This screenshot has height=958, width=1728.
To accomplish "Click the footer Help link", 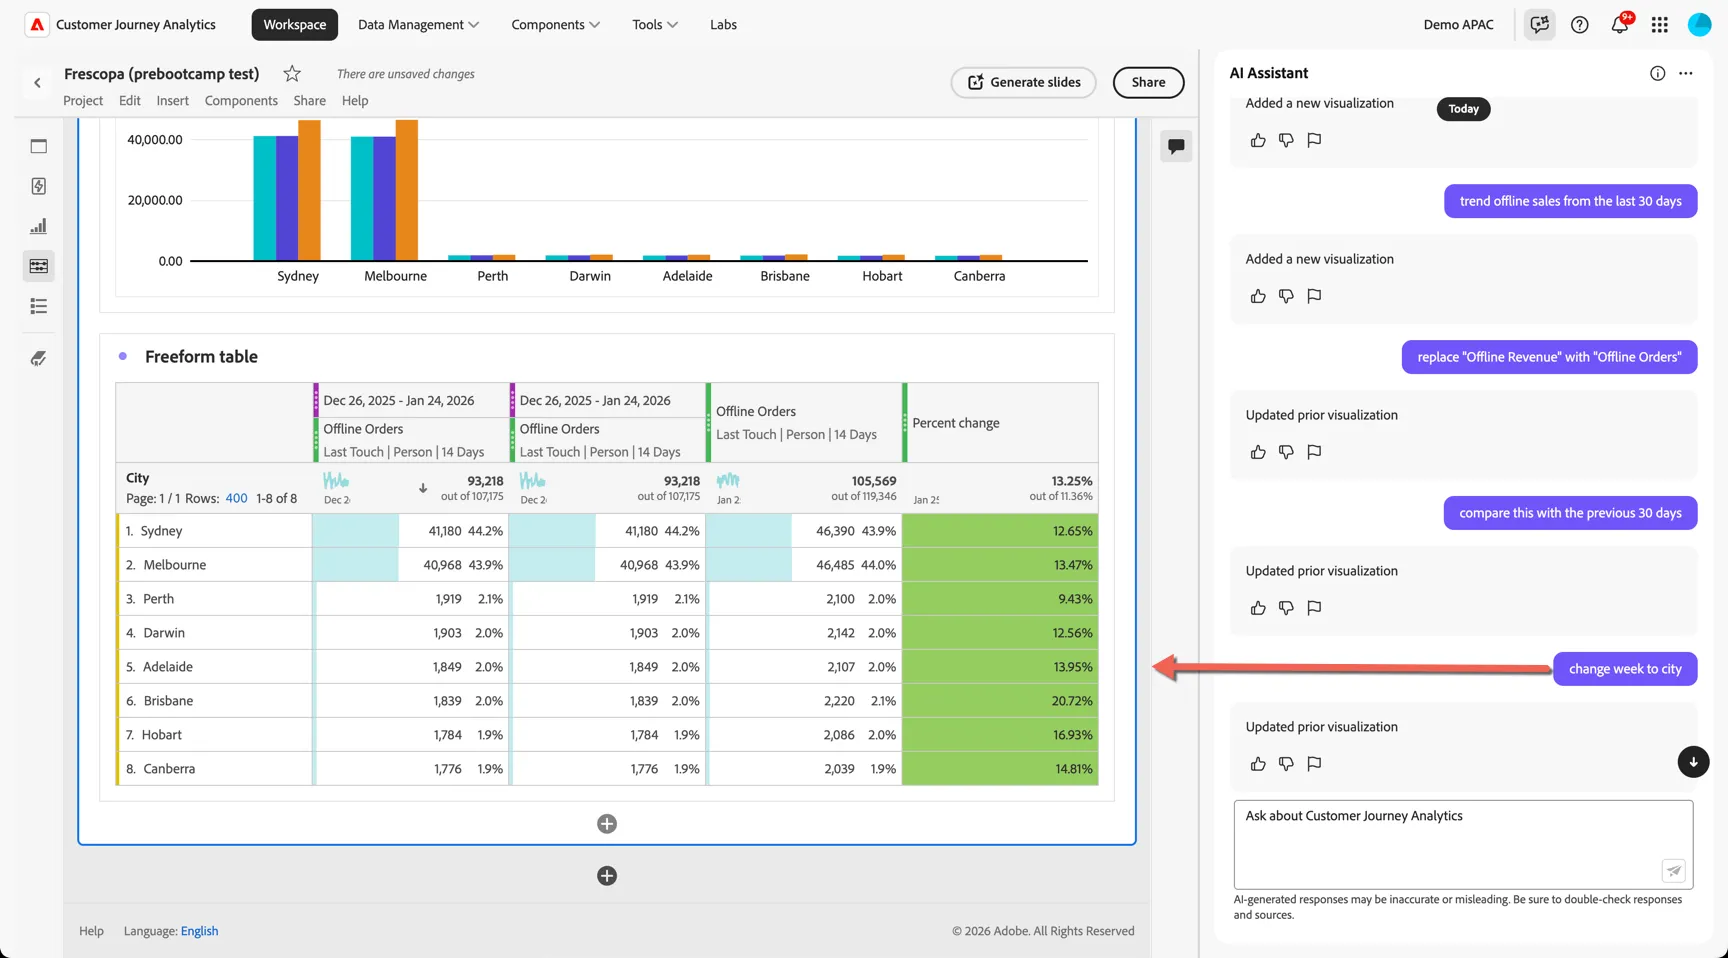I will tap(91, 931).
